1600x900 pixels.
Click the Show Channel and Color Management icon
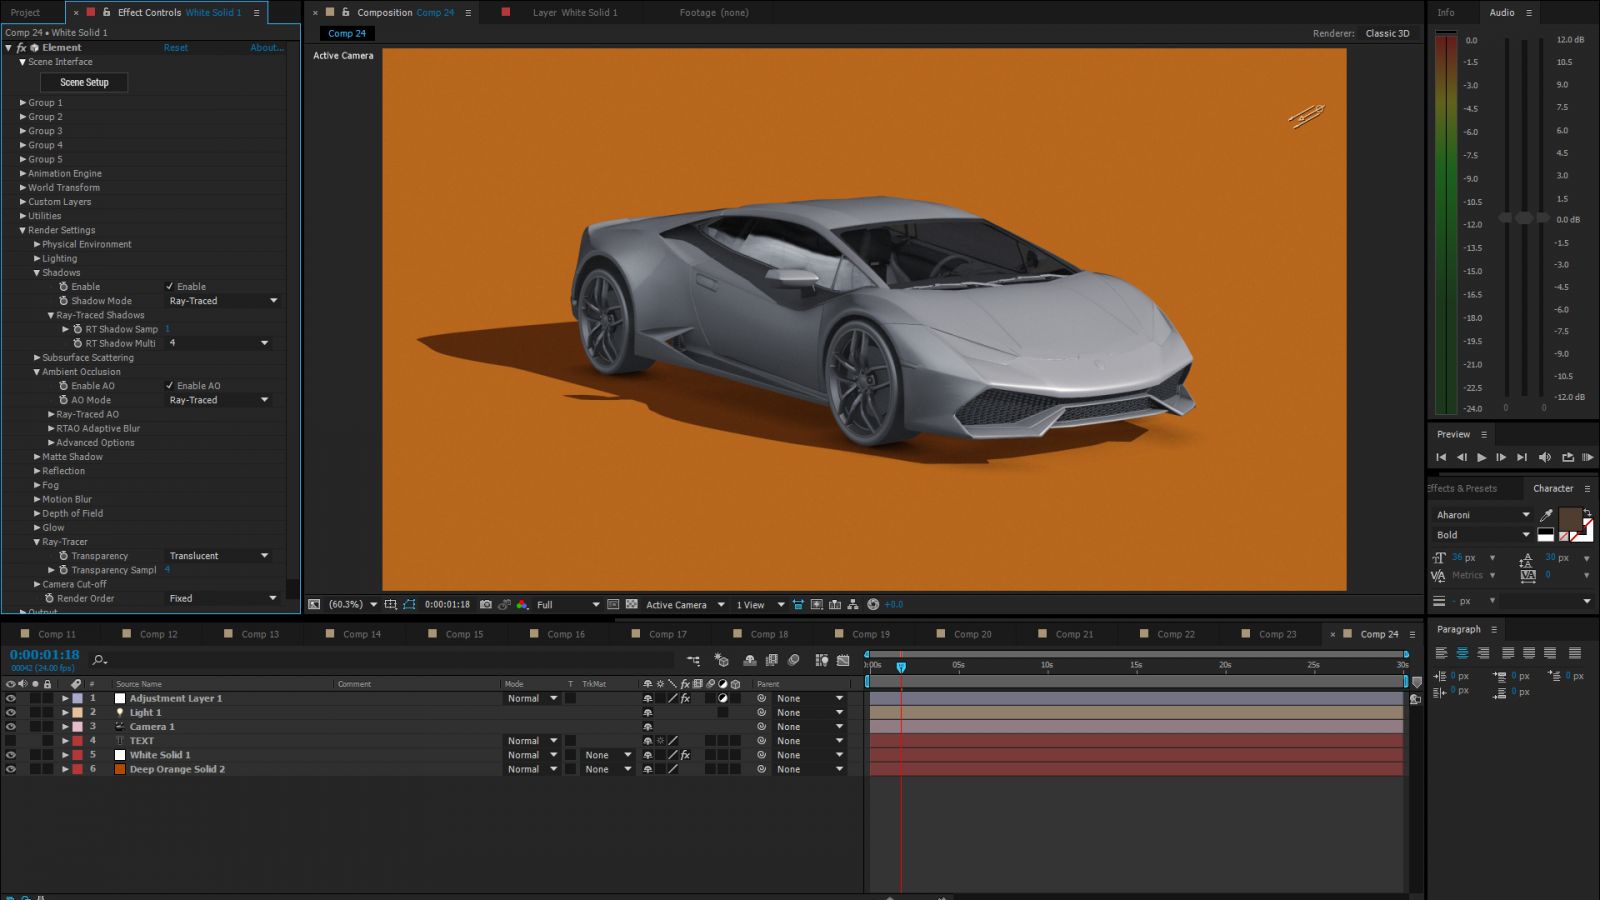(522, 604)
